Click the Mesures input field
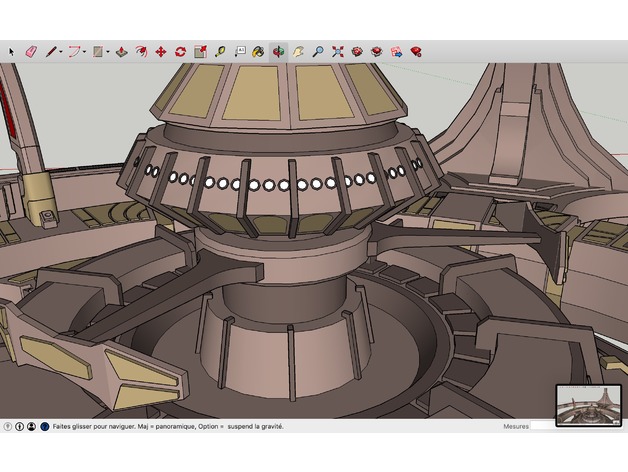Screen dimensions: 628x472 click(545, 426)
